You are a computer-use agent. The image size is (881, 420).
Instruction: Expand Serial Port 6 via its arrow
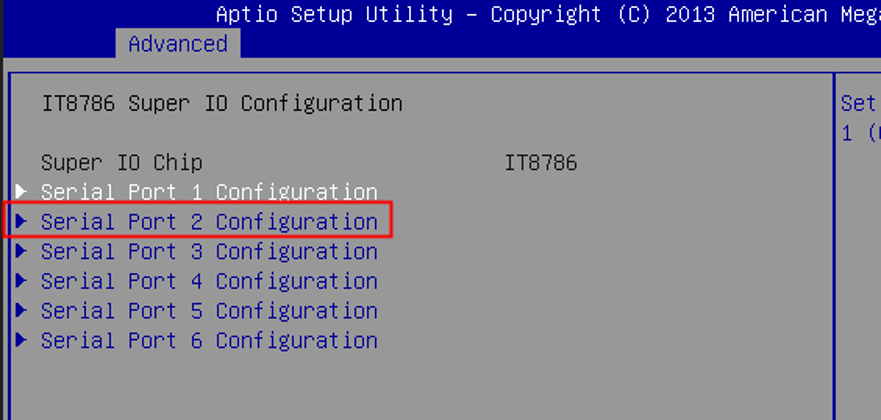(21, 340)
